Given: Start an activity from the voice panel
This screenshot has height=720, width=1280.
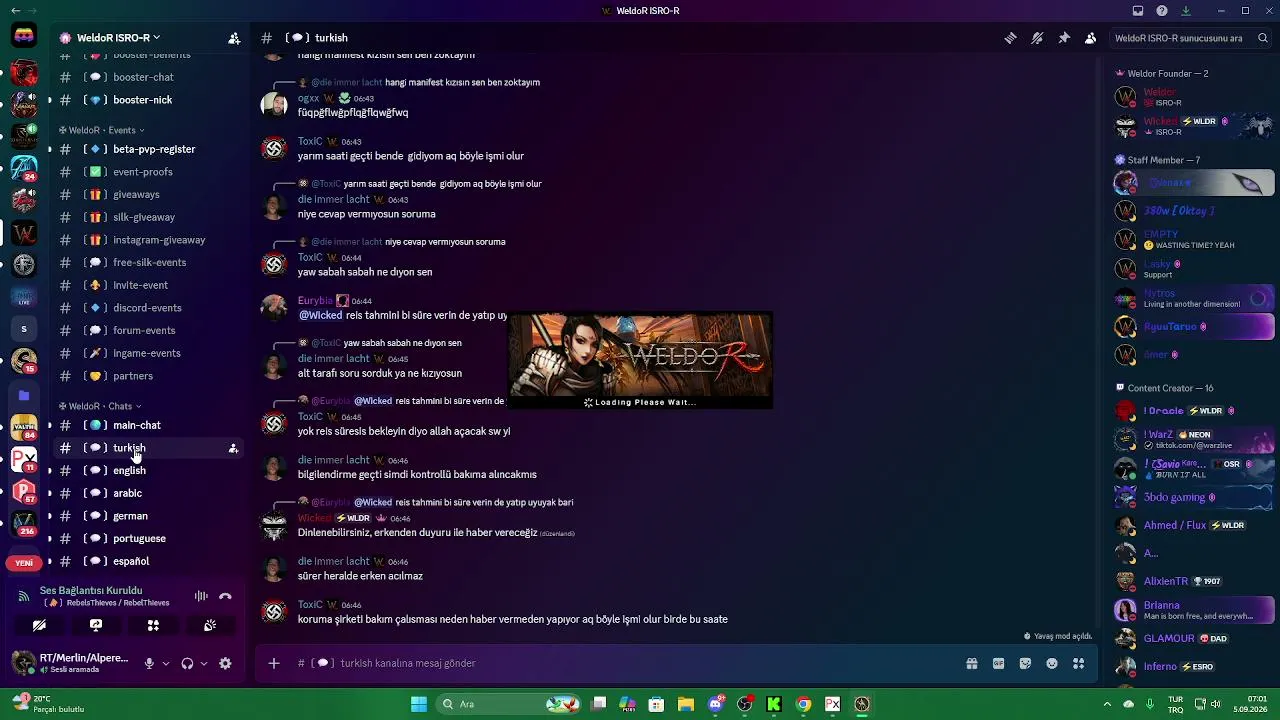Looking at the screenshot, I should pyautogui.click(x=153, y=625).
